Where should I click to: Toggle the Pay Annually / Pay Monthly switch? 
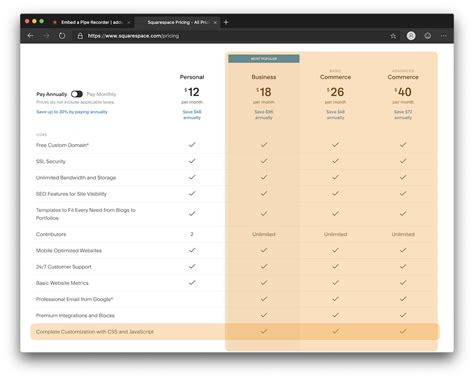77,94
